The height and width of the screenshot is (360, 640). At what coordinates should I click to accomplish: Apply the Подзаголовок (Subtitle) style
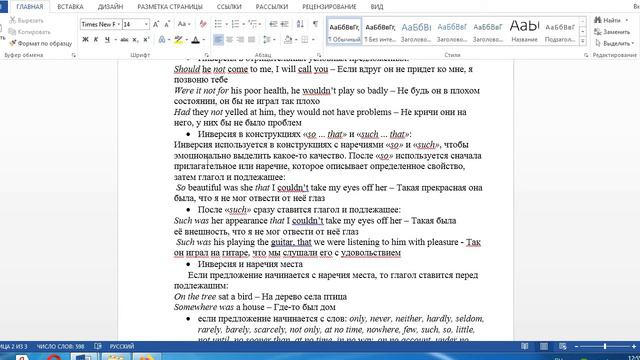click(560, 31)
